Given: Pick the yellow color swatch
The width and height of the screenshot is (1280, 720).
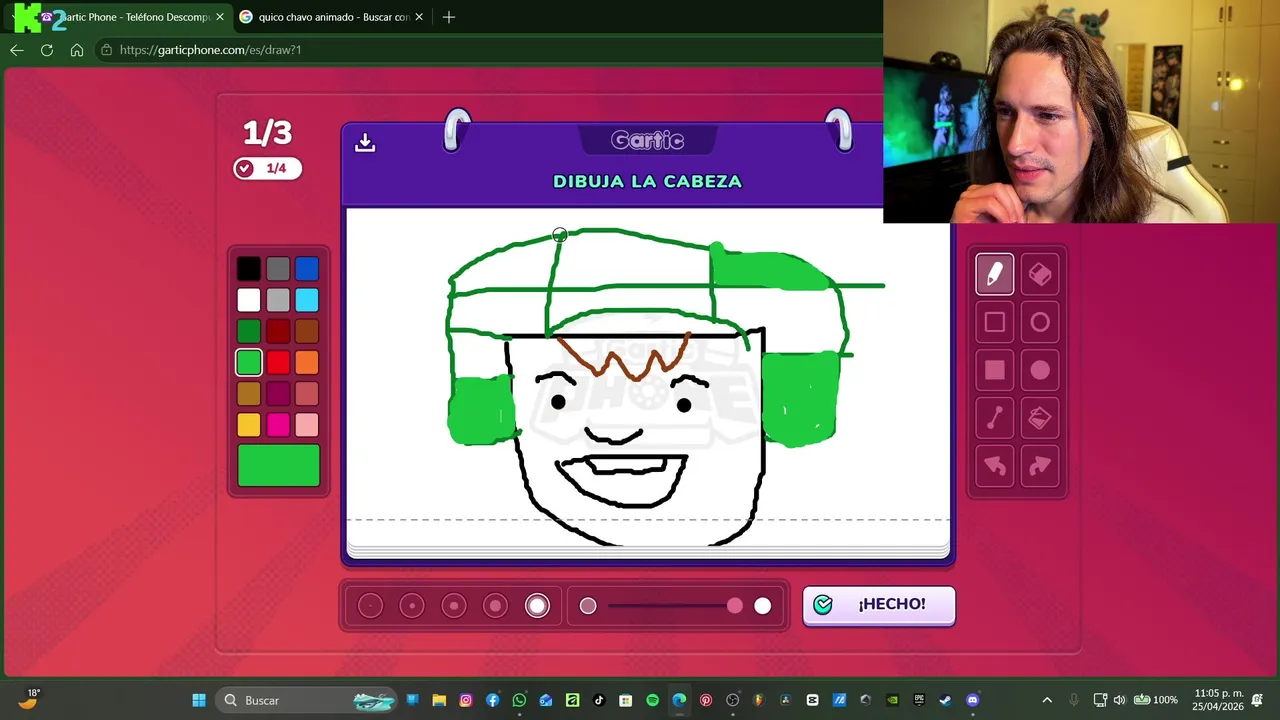Looking at the screenshot, I should (249, 425).
